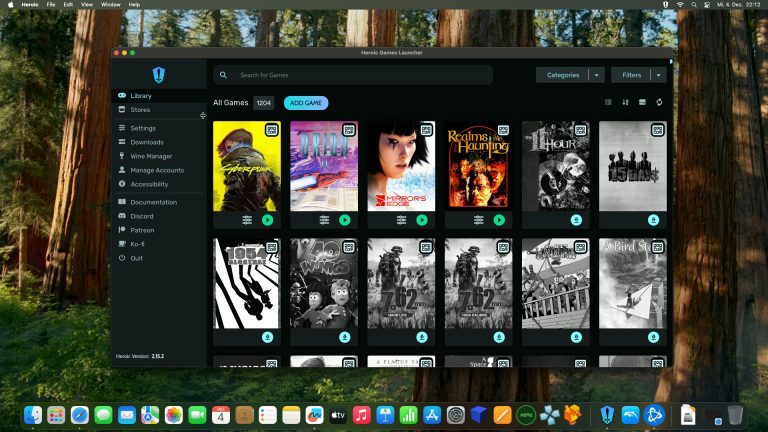Viewport: 768px width, 432px height.
Task: Click Heroic shield icon in Dock
Action: click(x=607, y=415)
